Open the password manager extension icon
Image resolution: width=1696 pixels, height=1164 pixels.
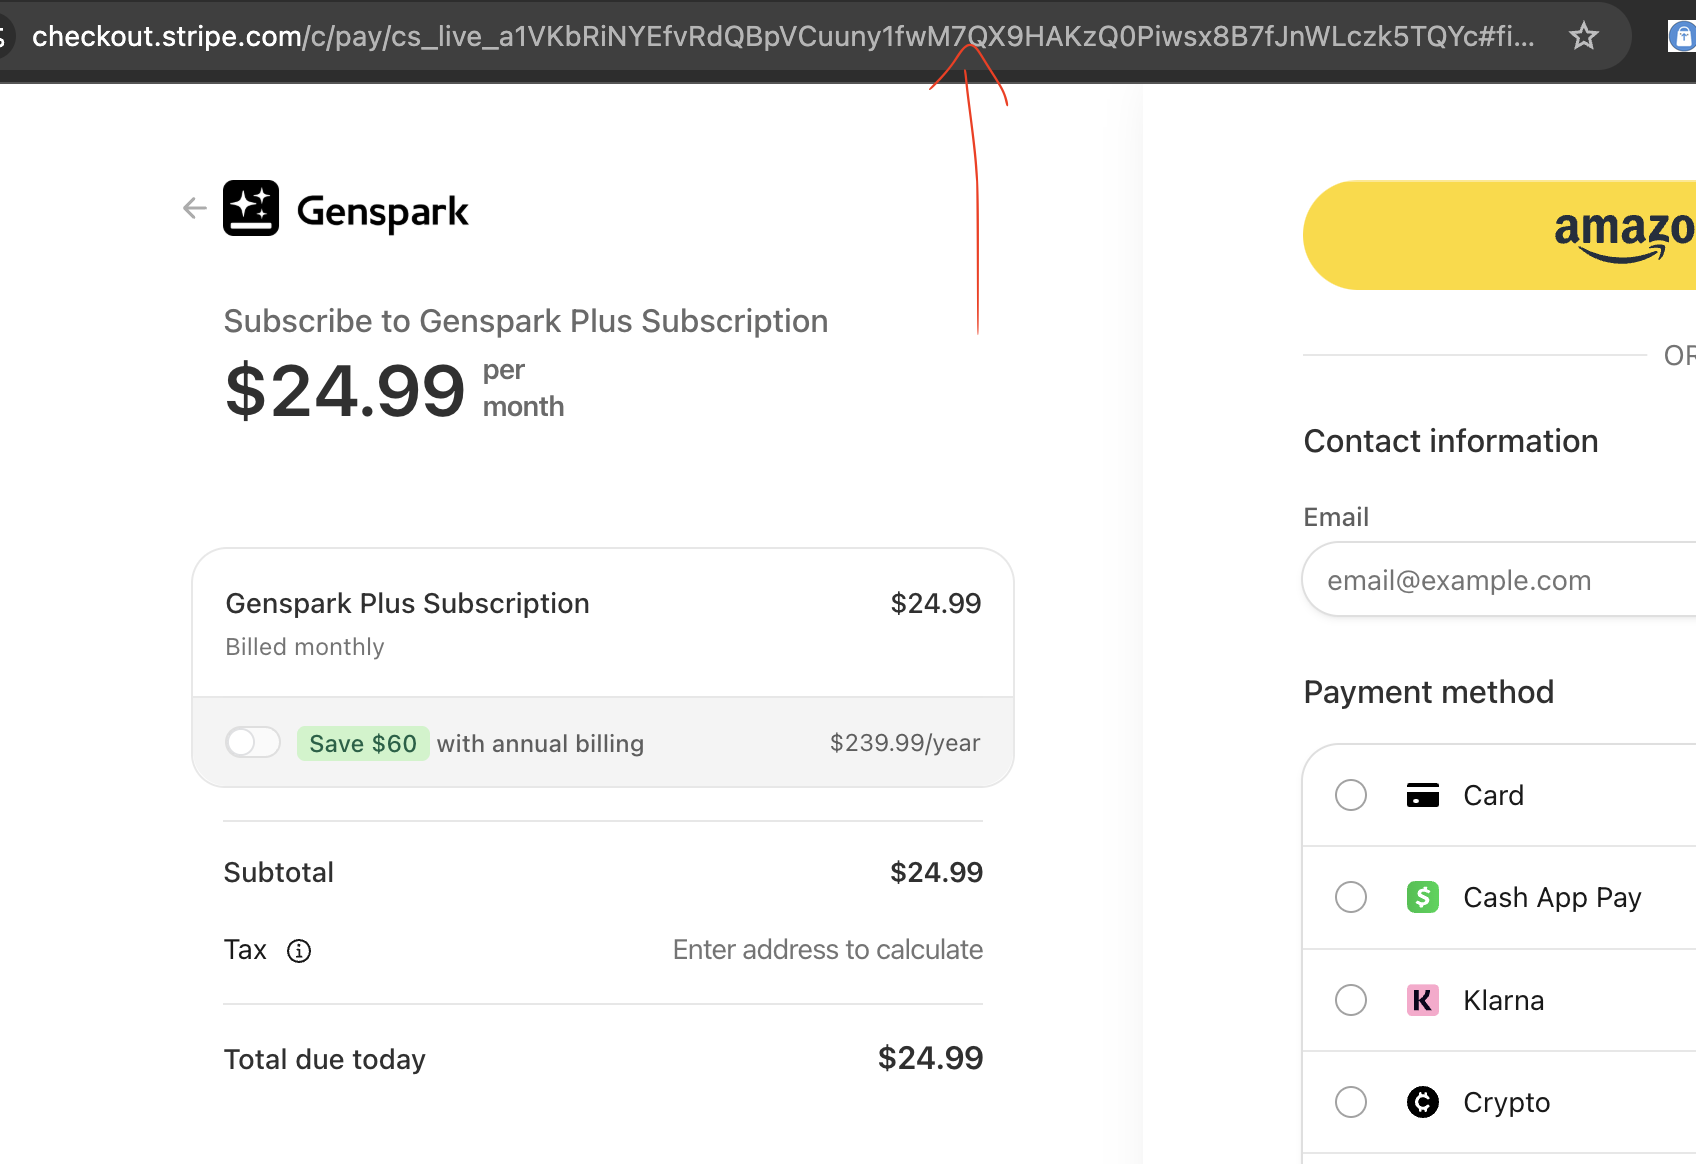coord(1682,37)
